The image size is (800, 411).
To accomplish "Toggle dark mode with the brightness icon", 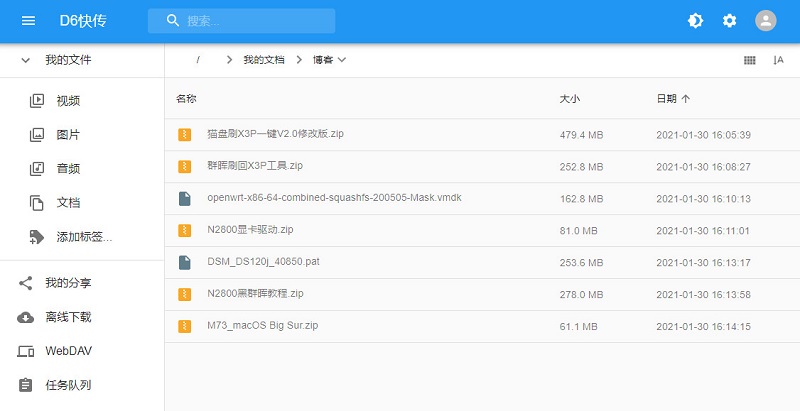I will (x=695, y=21).
